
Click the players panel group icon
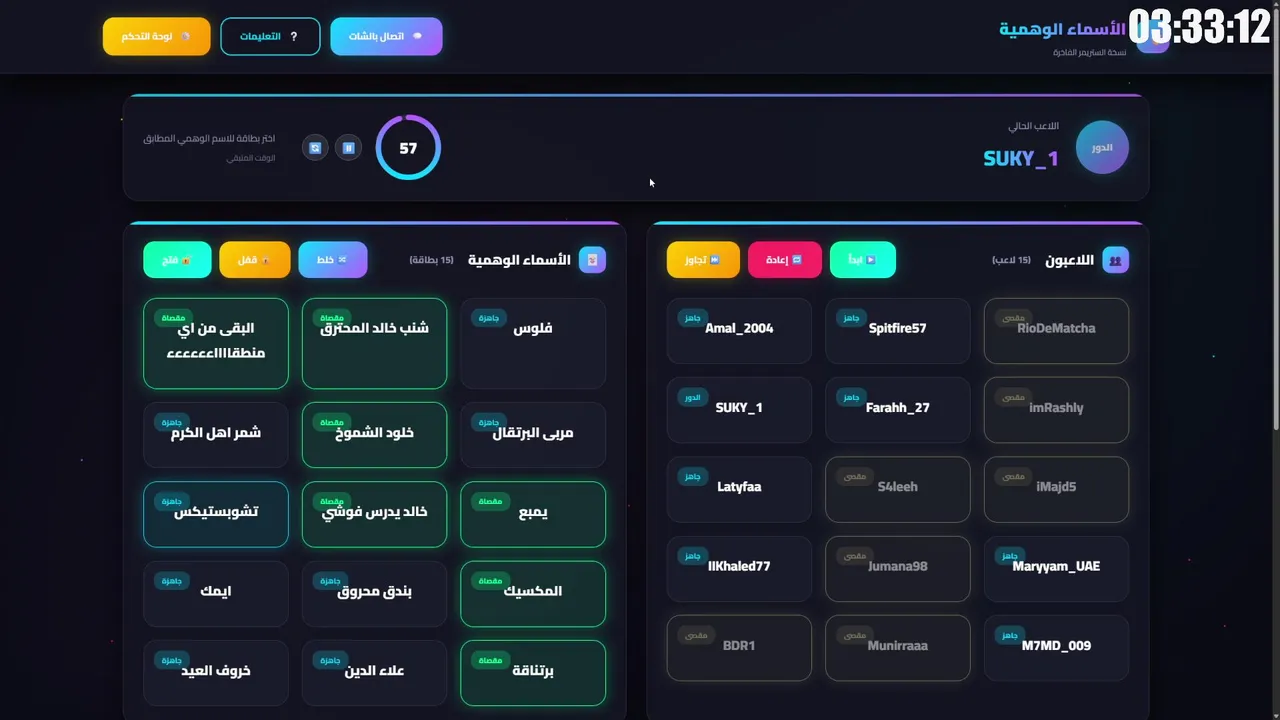[x=1115, y=260]
